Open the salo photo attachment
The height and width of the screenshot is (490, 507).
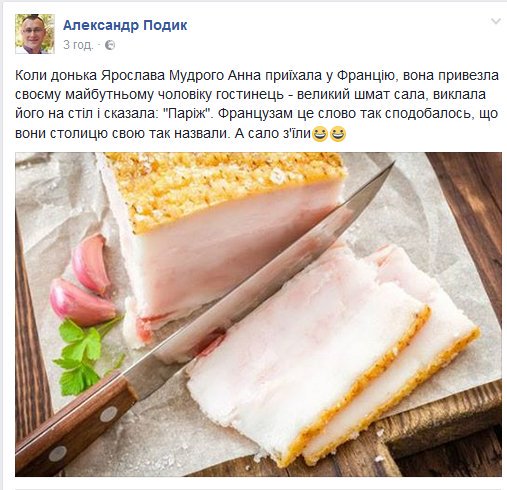coord(258,314)
